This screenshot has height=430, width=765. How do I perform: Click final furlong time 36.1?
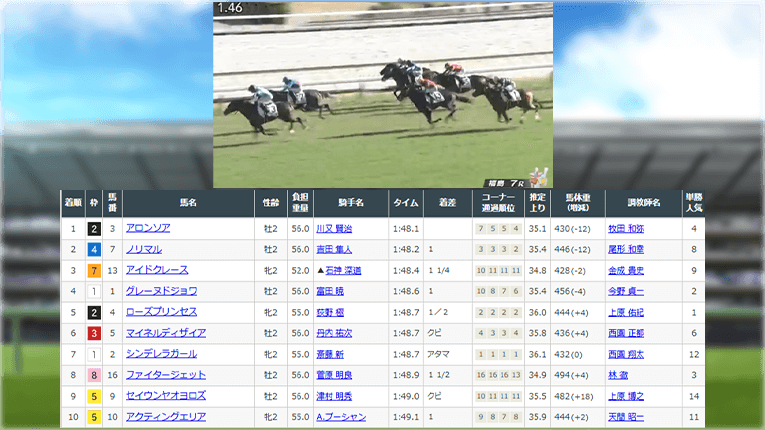click(538, 354)
